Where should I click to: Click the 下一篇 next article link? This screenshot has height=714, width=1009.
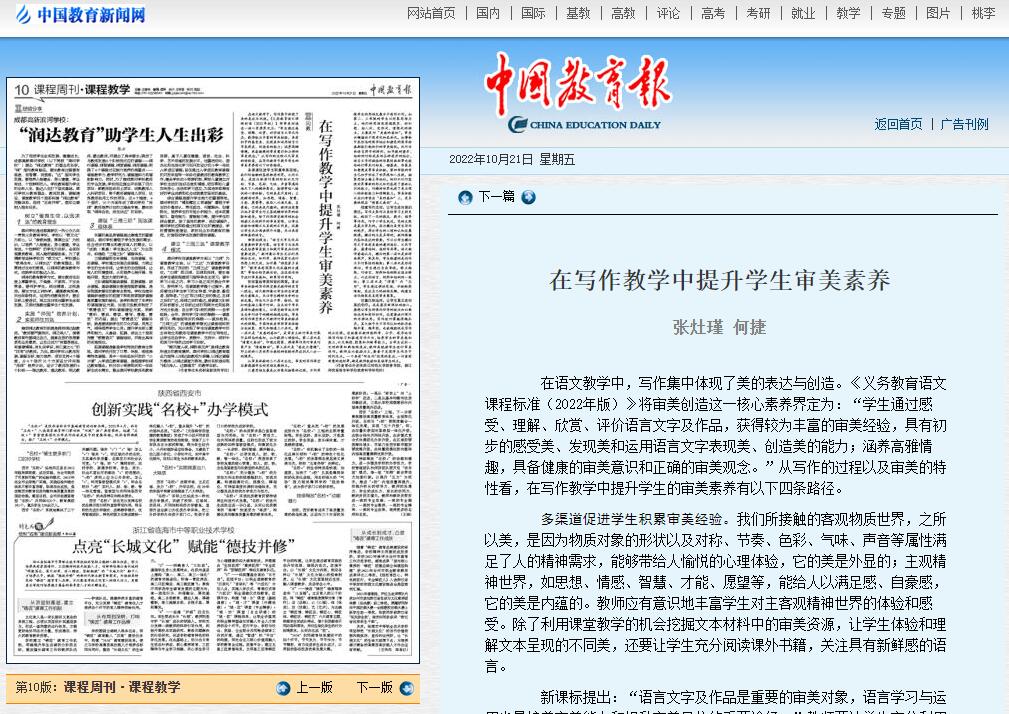coord(496,197)
